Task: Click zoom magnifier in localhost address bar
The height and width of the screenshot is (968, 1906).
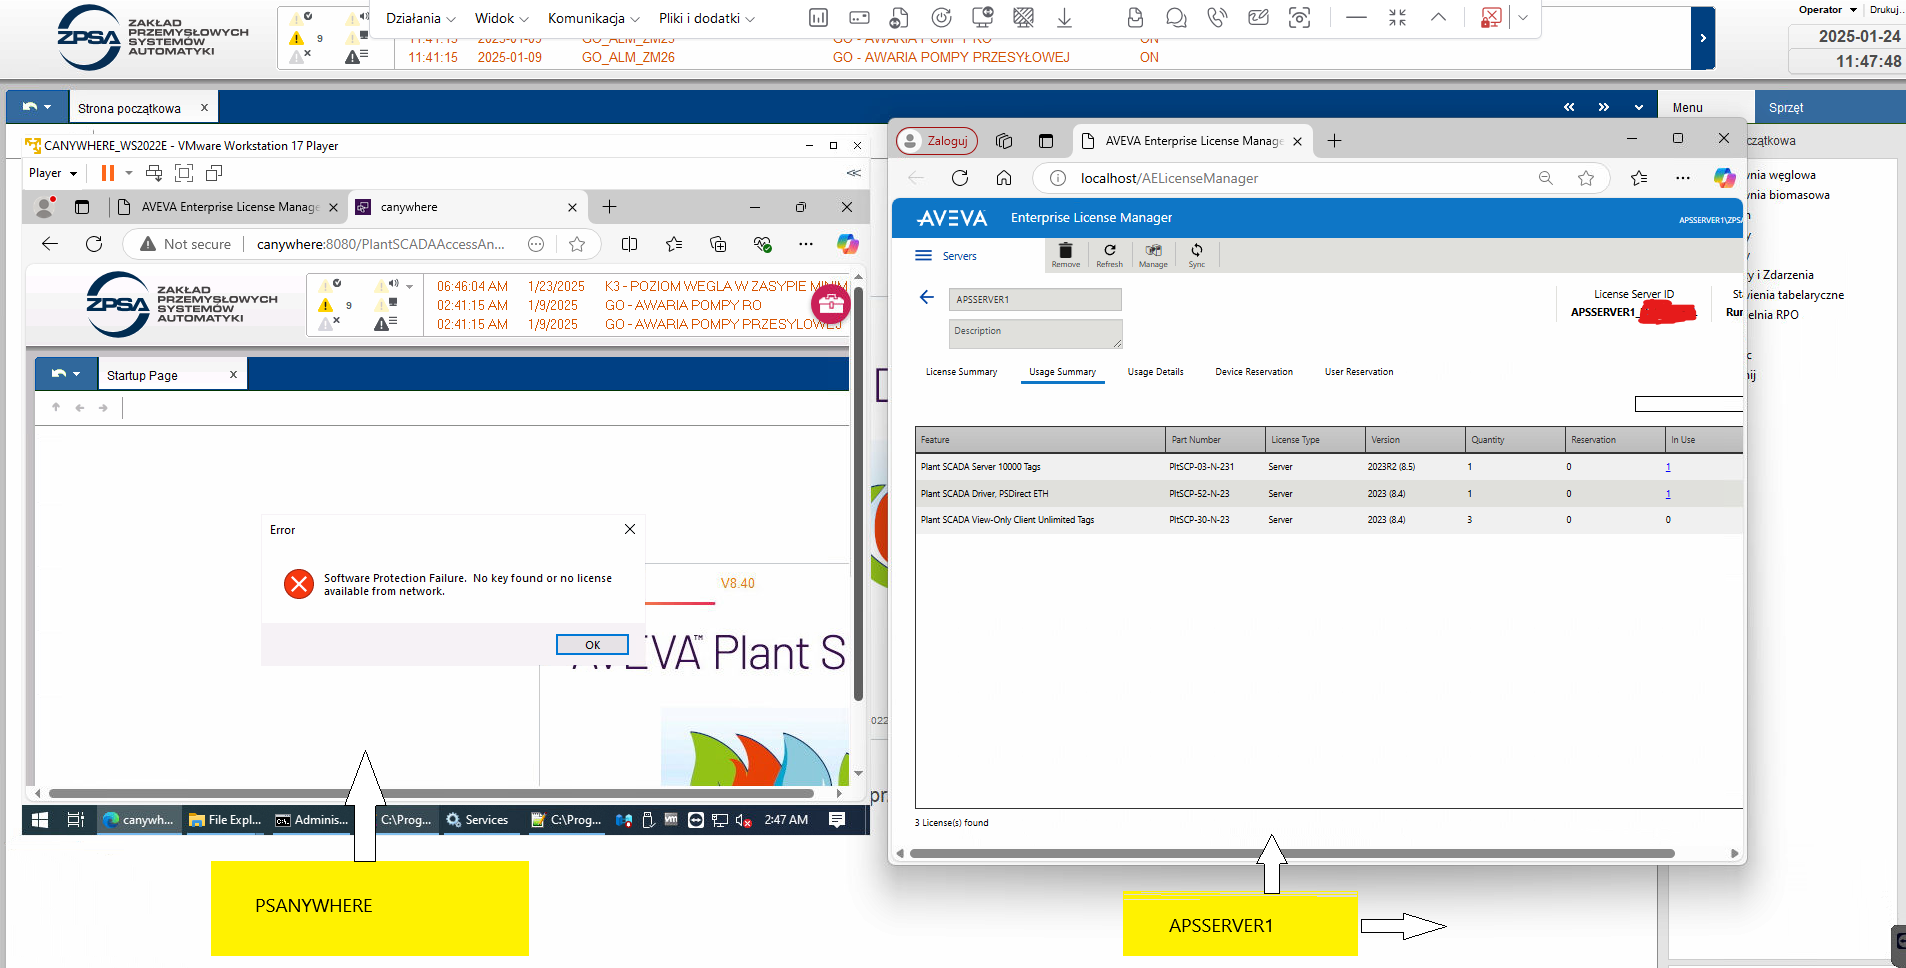Action: (x=1545, y=178)
